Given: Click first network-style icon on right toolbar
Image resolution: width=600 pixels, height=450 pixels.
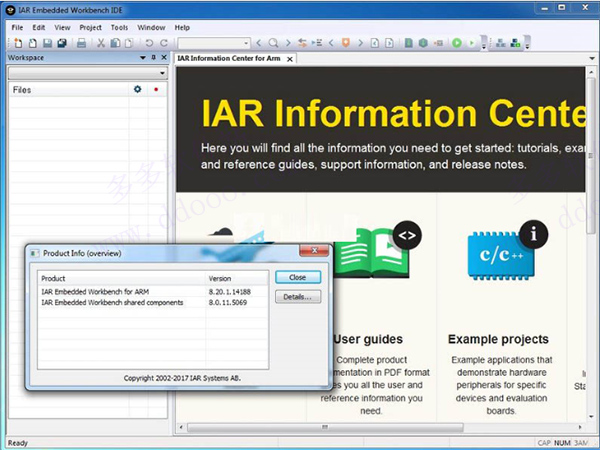Looking at the screenshot, I should 501,43.
